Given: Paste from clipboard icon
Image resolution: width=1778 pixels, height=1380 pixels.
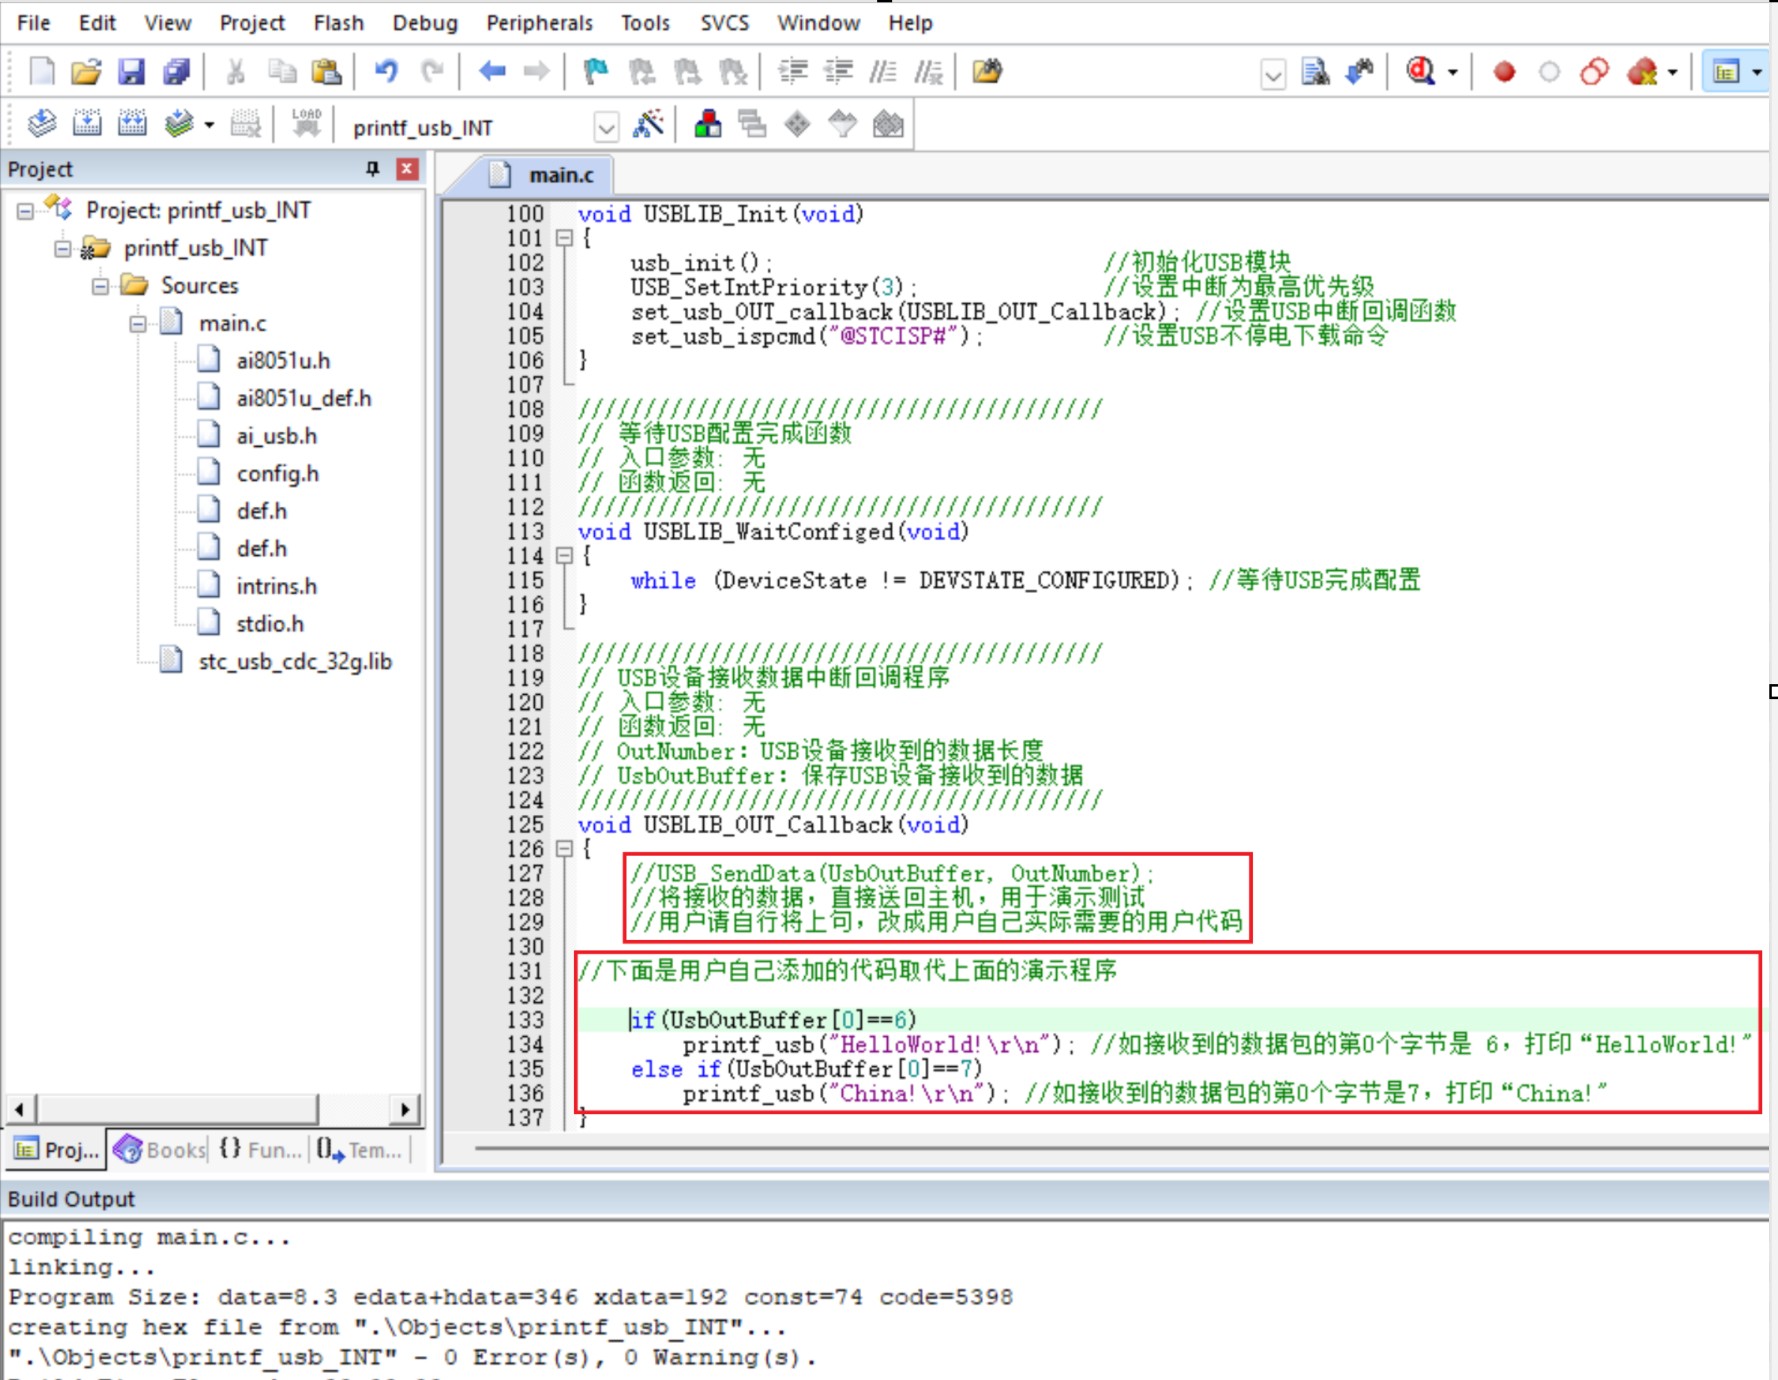Looking at the screenshot, I should tap(327, 72).
